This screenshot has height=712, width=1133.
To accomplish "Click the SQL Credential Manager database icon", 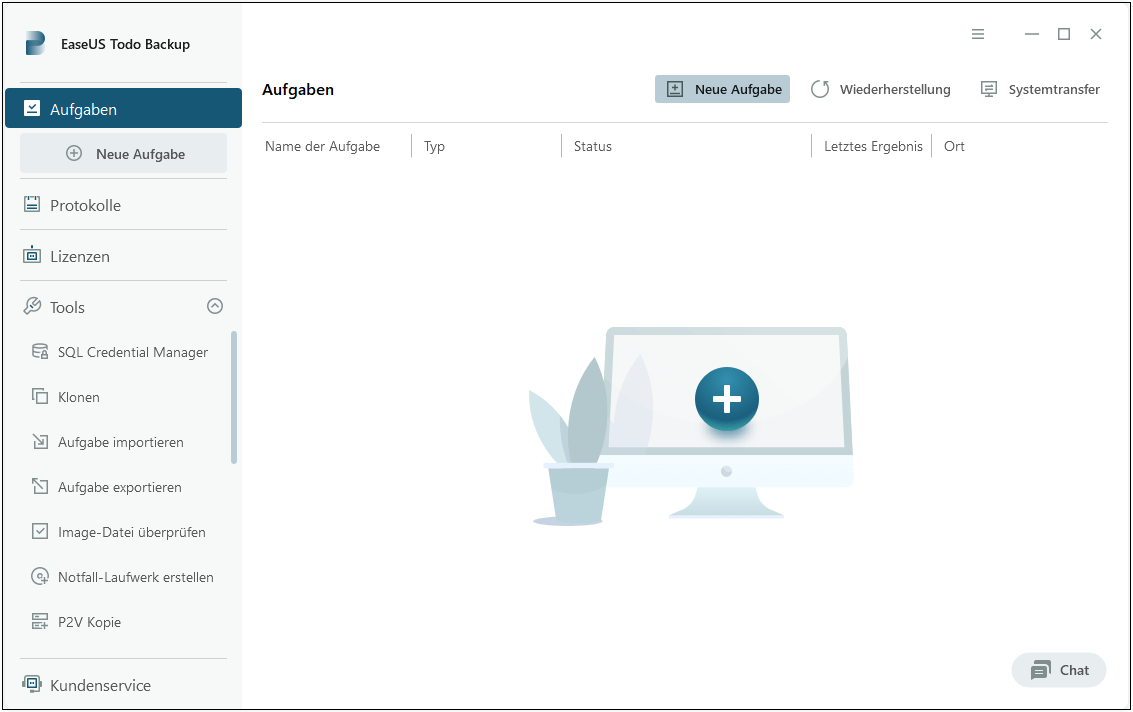I will (x=40, y=351).
